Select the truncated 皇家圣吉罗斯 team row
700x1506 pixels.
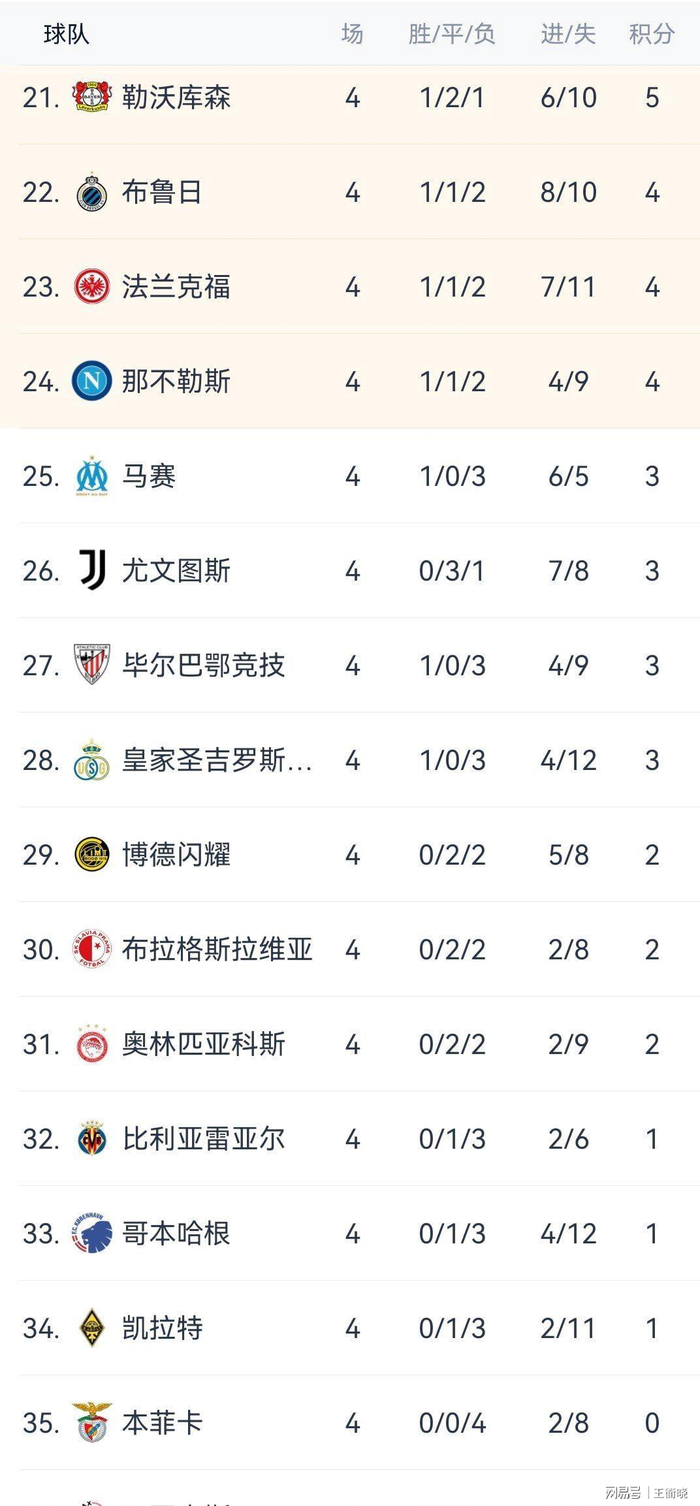(x=217, y=760)
